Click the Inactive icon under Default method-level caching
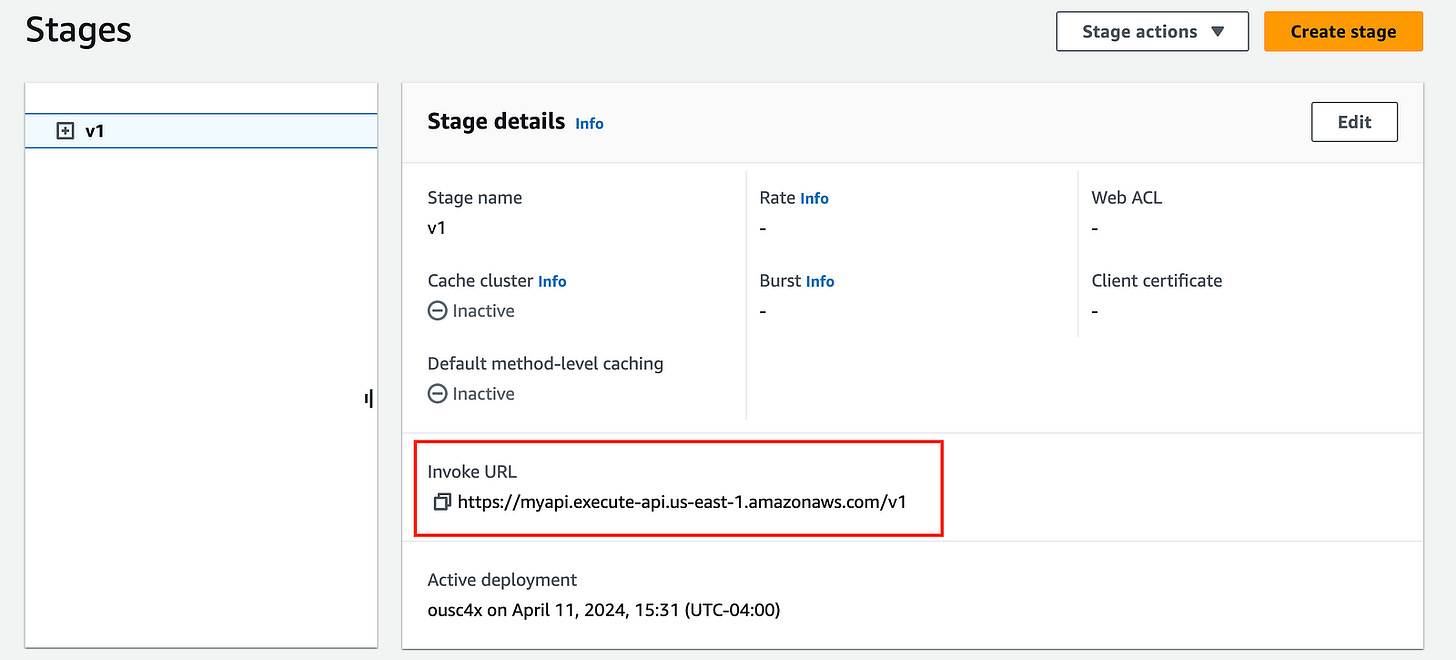The height and width of the screenshot is (660, 1456). [437, 394]
